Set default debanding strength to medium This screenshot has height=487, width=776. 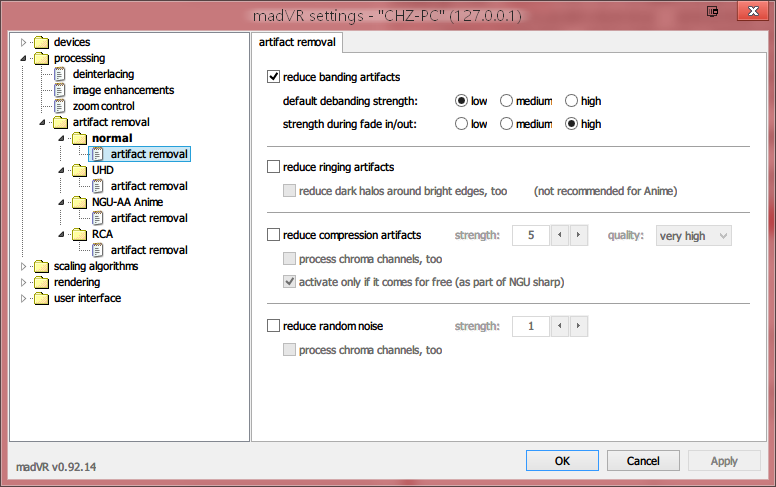(506, 101)
